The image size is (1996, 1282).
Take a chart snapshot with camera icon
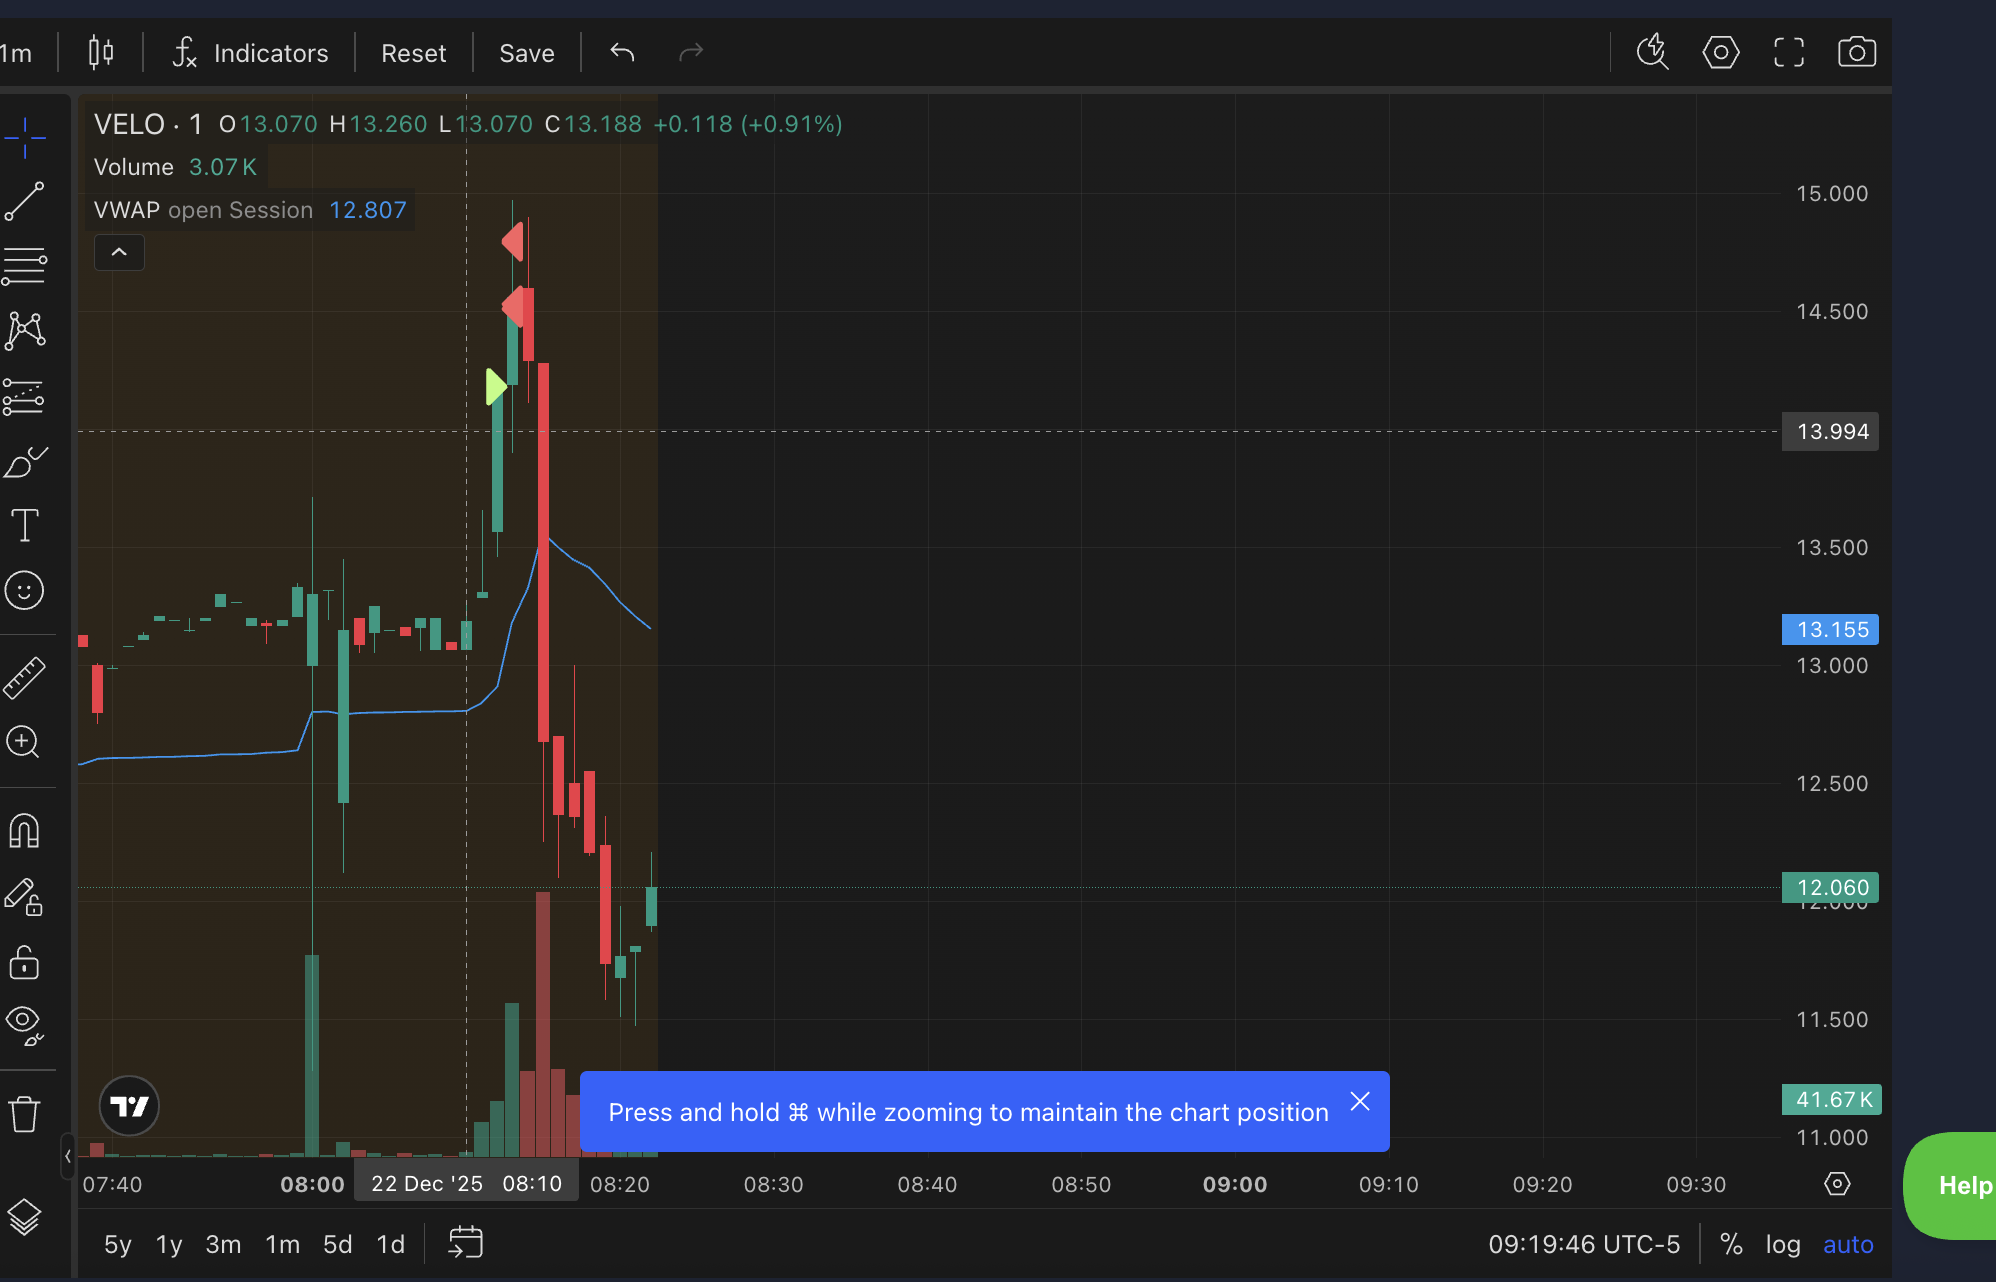1856,52
